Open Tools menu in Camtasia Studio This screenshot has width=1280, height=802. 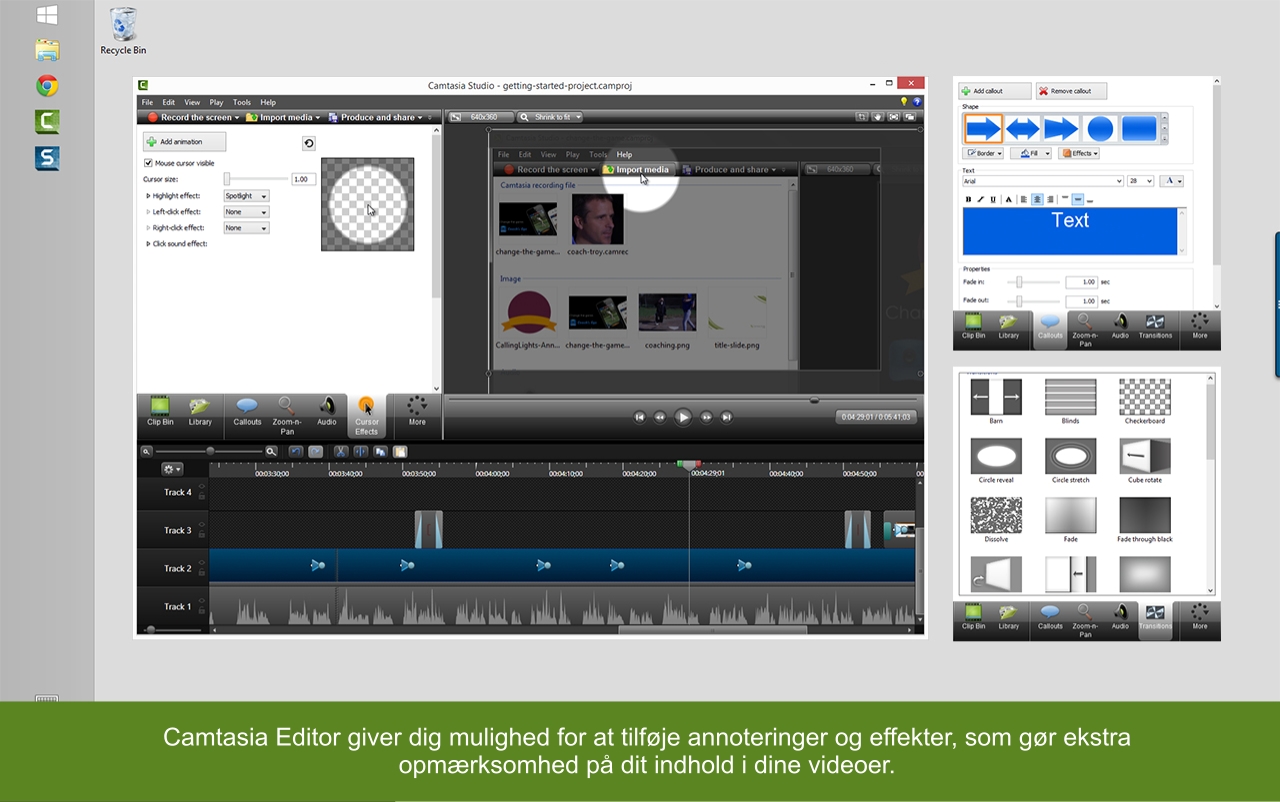pyautogui.click(x=242, y=102)
